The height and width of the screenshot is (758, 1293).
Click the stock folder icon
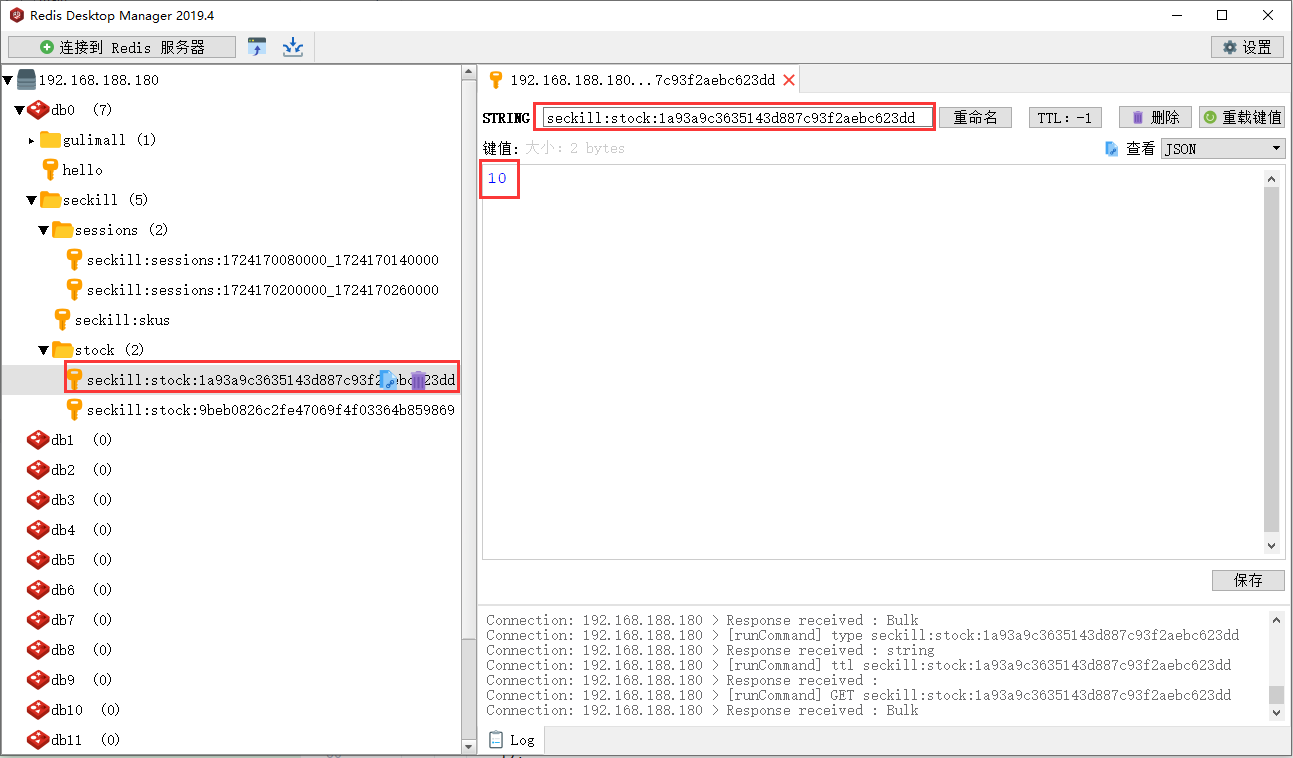click(62, 350)
